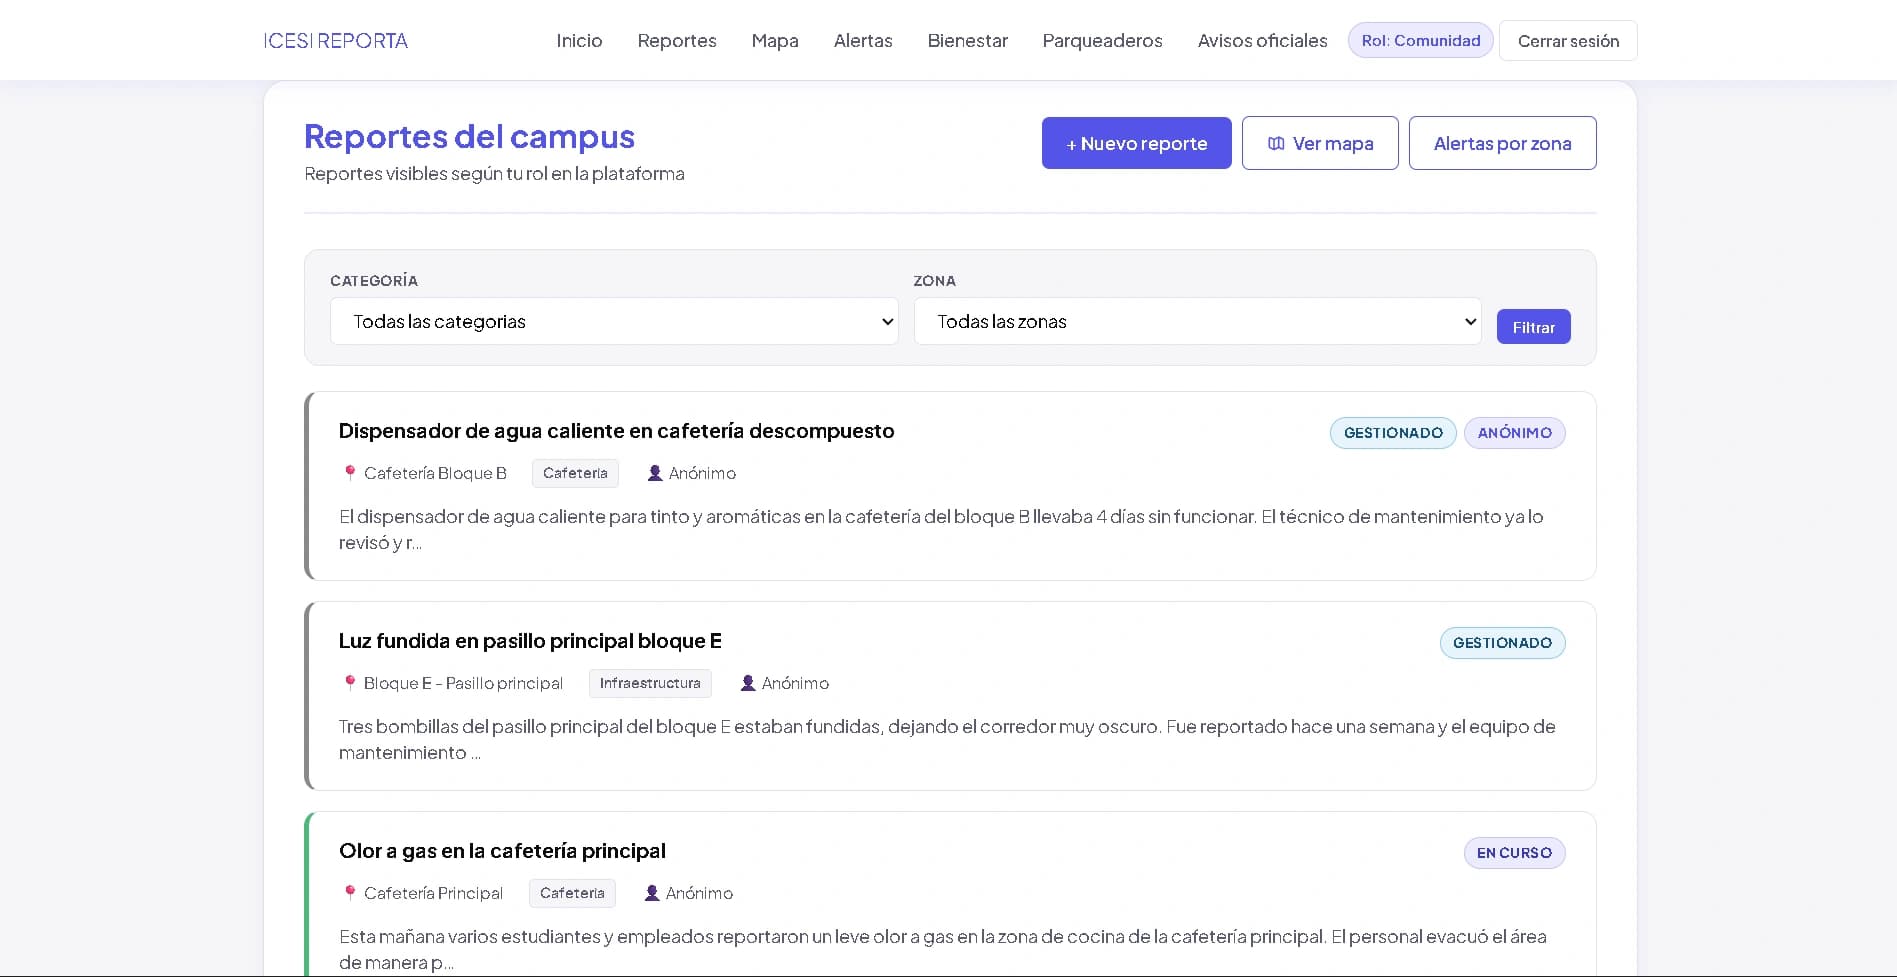The image size is (1897, 977).
Task: Open Avisos oficiales navigation item
Action: [x=1262, y=40]
